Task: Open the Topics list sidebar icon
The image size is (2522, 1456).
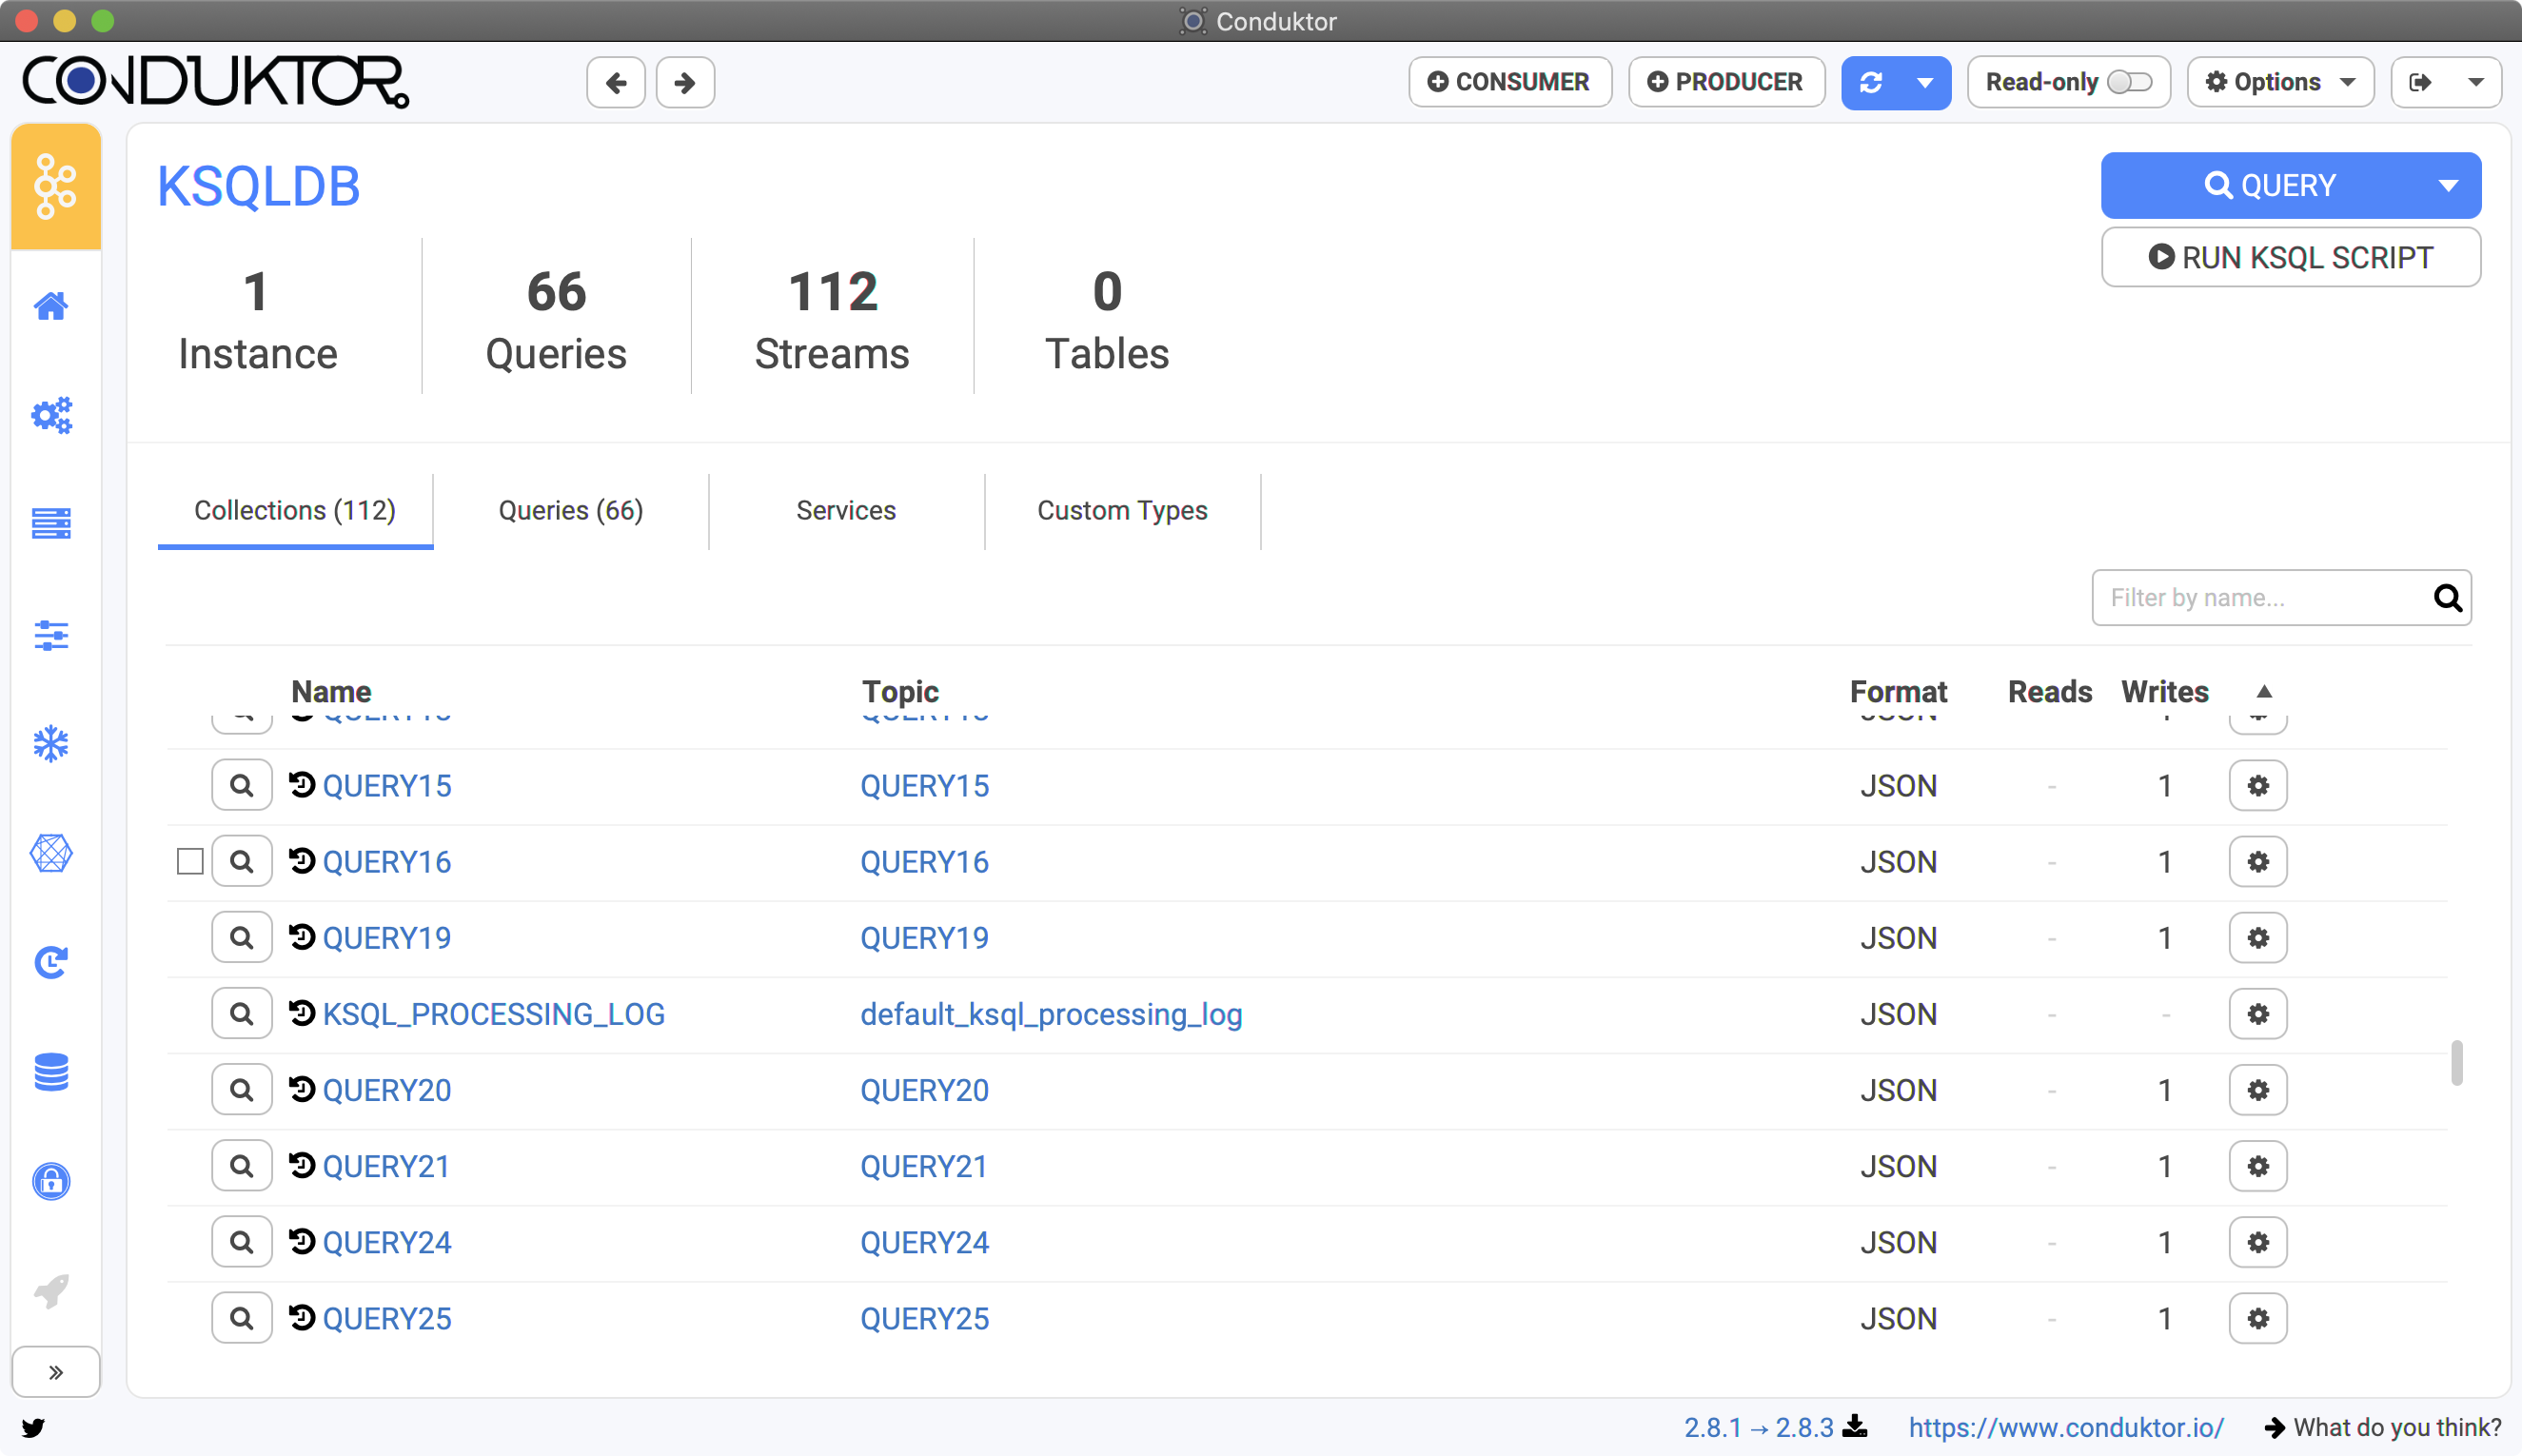Action: pos(52,523)
